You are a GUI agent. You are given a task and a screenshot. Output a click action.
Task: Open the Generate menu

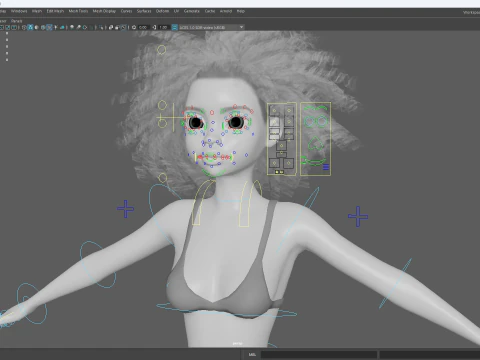click(192, 11)
